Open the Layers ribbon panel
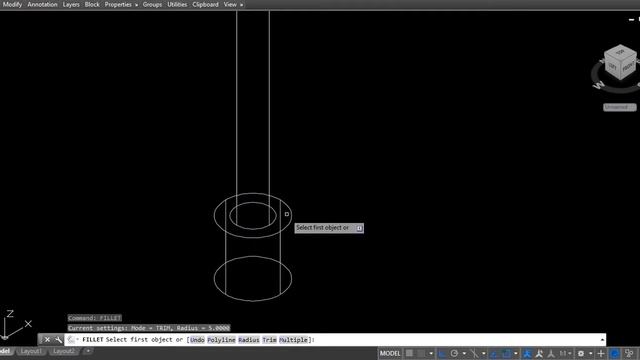640x360 pixels. [71, 4]
